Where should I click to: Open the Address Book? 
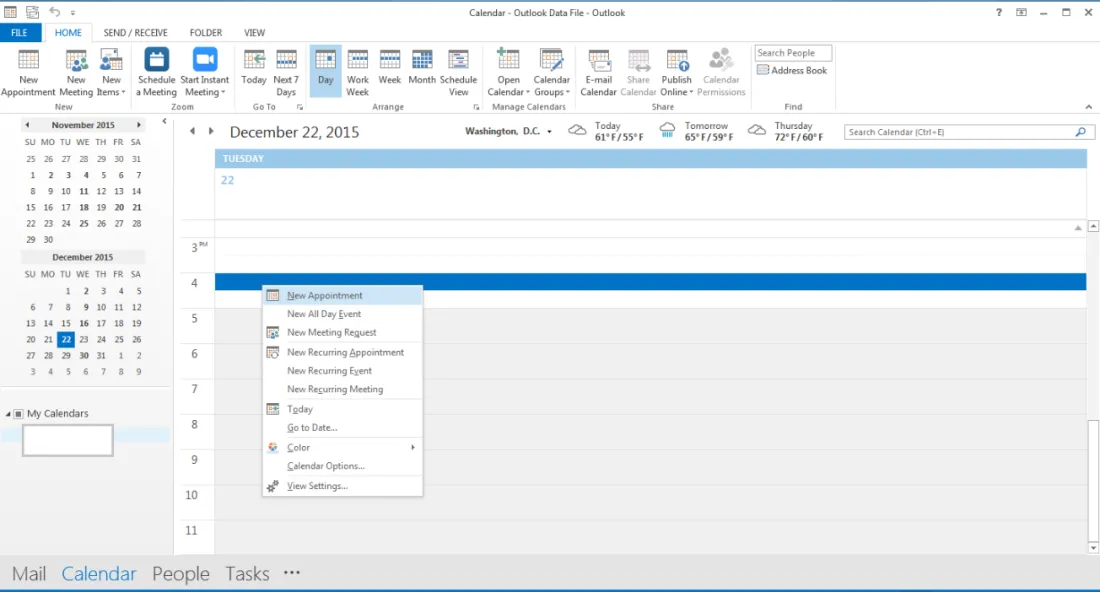pos(792,70)
